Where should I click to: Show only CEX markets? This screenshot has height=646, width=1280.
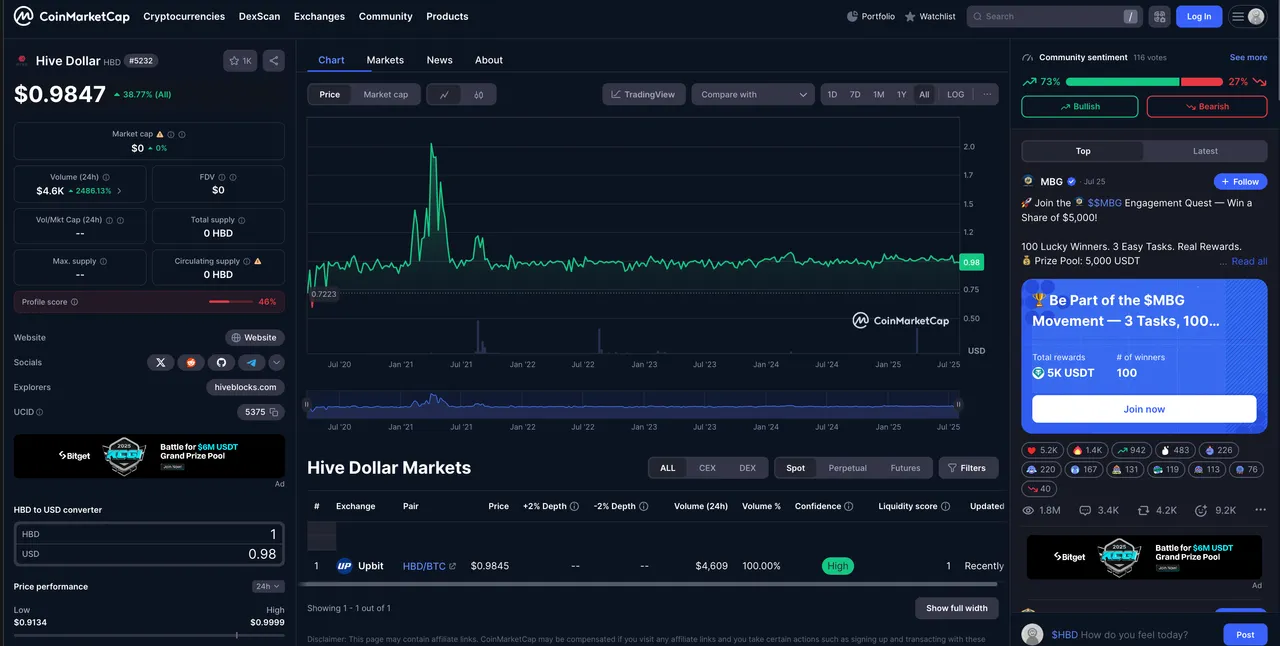(x=707, y=468)
